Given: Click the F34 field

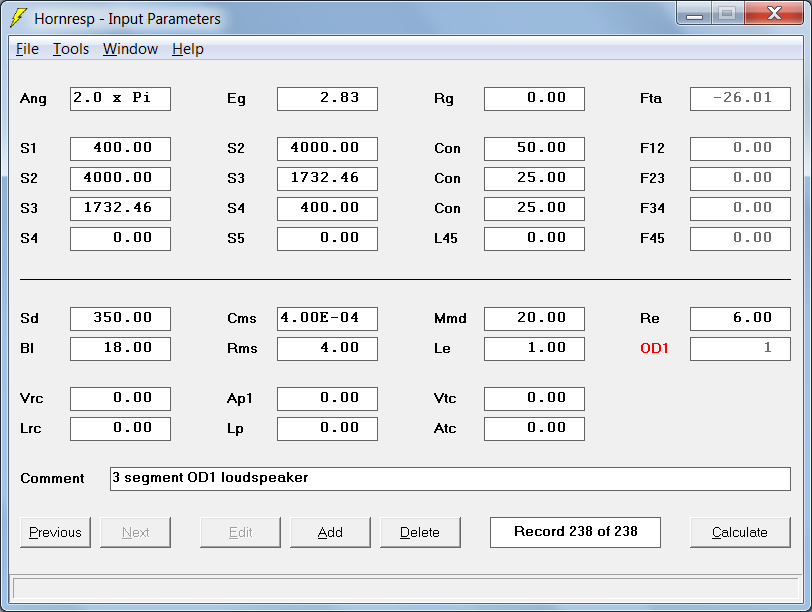Looking at the screenshot, I should (x=740, y=209).
